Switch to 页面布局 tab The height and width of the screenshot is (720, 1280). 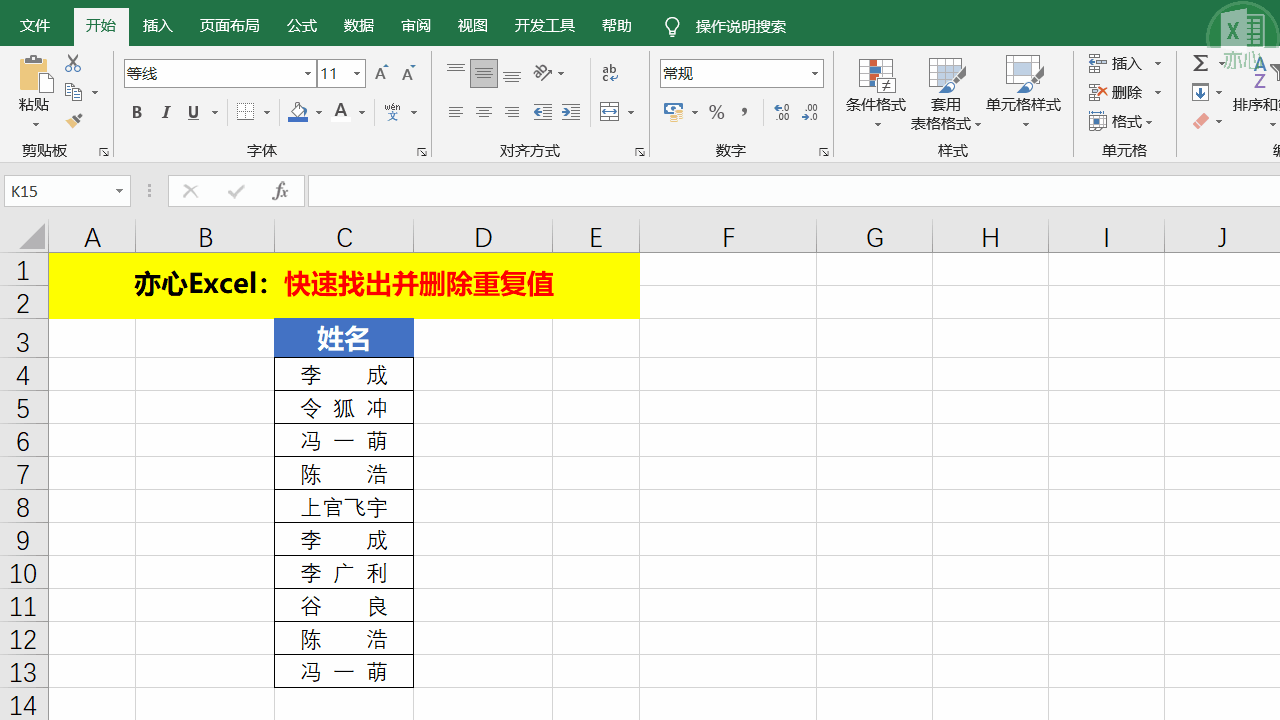[229, 26]
